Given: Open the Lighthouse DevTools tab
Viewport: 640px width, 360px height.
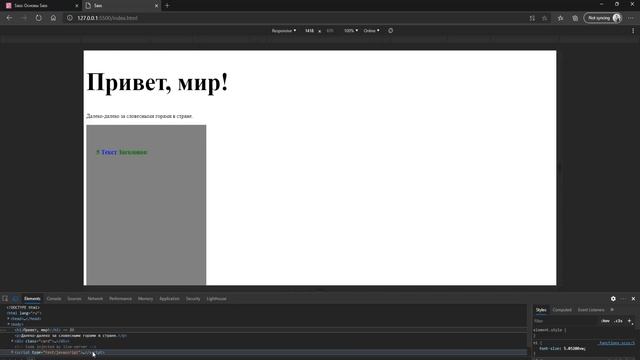Looking at the screenshot, I should click(x=216, y=299).
